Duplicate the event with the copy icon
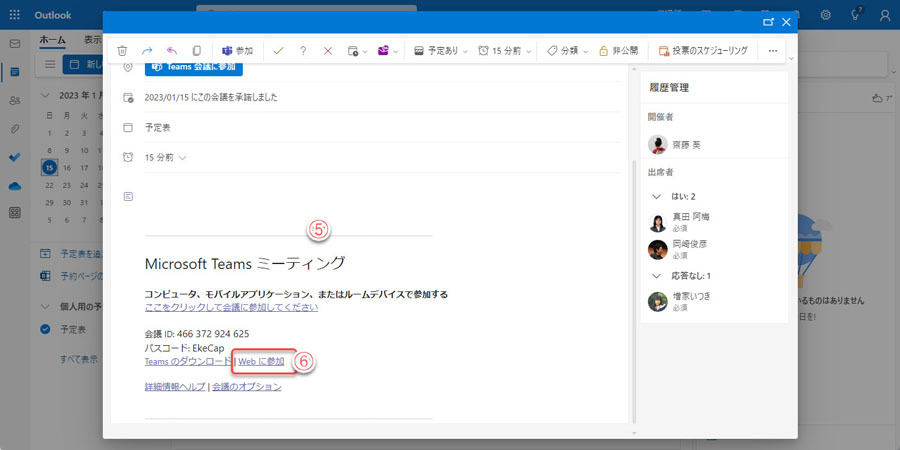Screen dimensions: 900x450 pyautogui.click(x=197, y=51)
